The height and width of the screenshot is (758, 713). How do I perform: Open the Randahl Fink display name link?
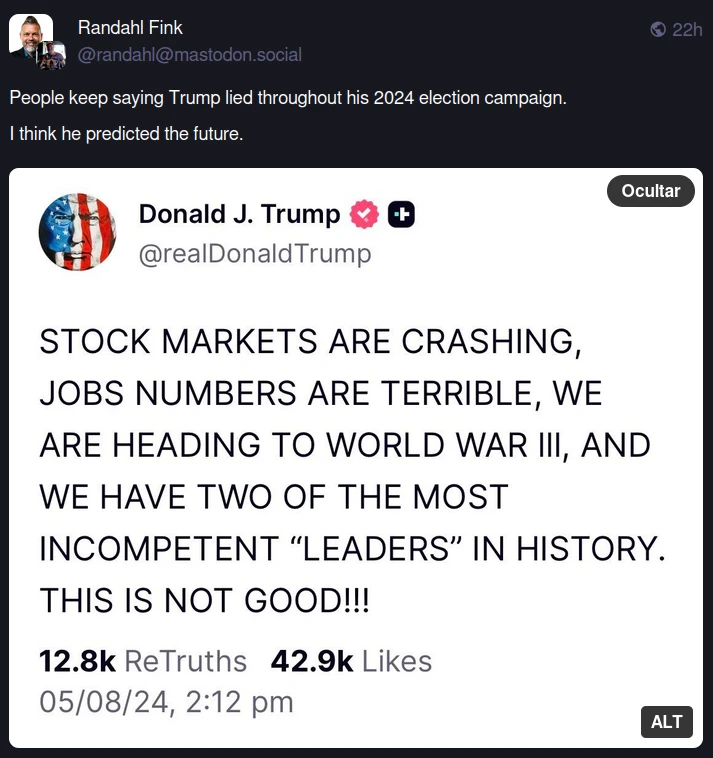click(130, 28)
